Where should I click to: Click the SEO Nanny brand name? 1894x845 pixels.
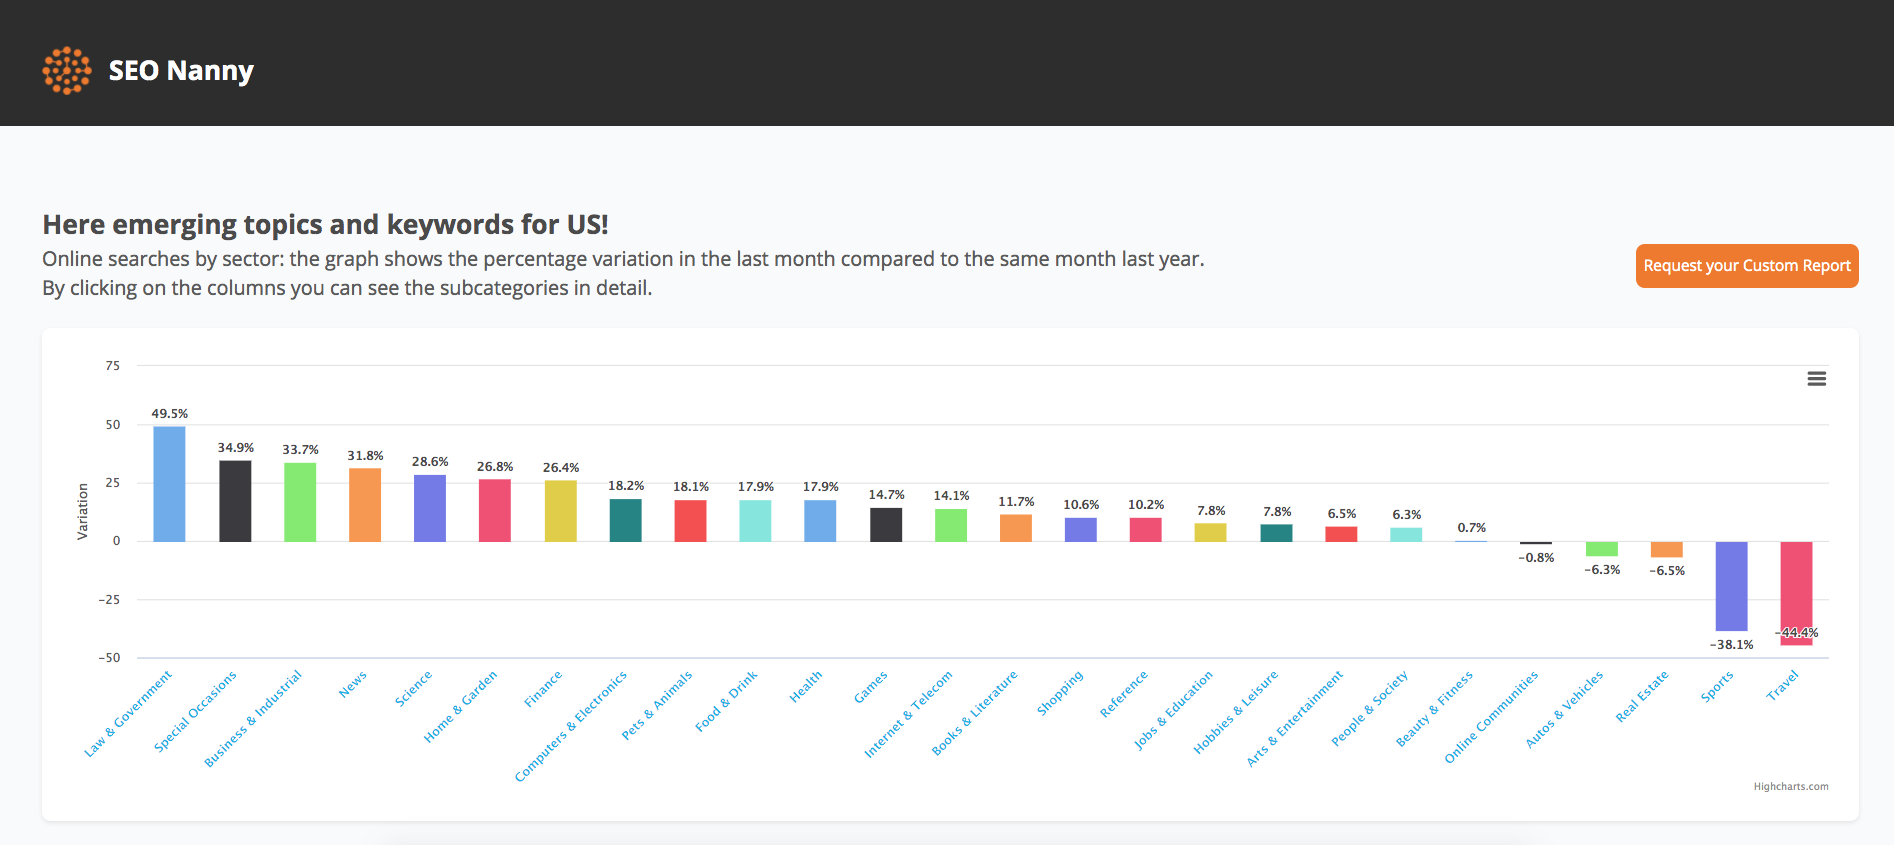coord(181,71)
